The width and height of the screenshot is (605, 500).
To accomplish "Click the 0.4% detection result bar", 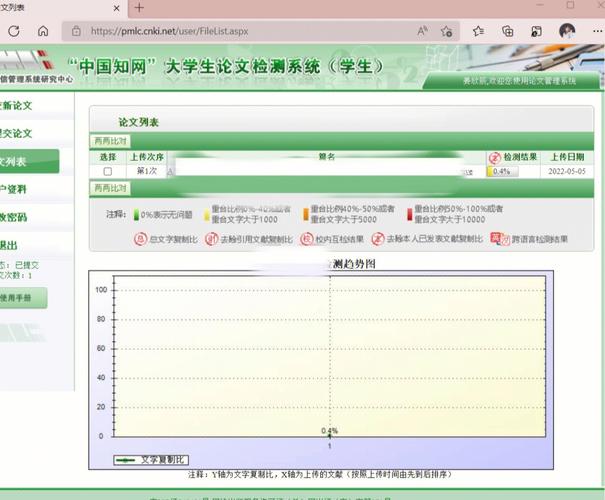I will point(502,171).
